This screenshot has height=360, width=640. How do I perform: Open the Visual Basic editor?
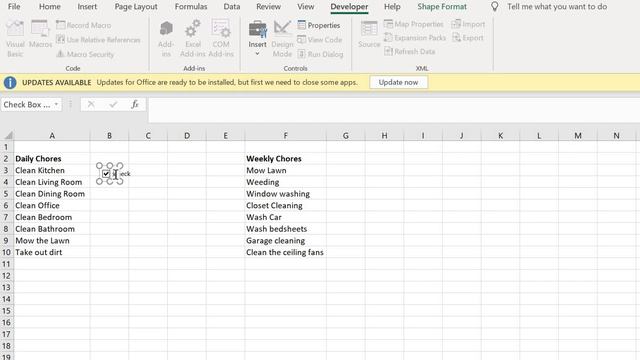point(15,39)
